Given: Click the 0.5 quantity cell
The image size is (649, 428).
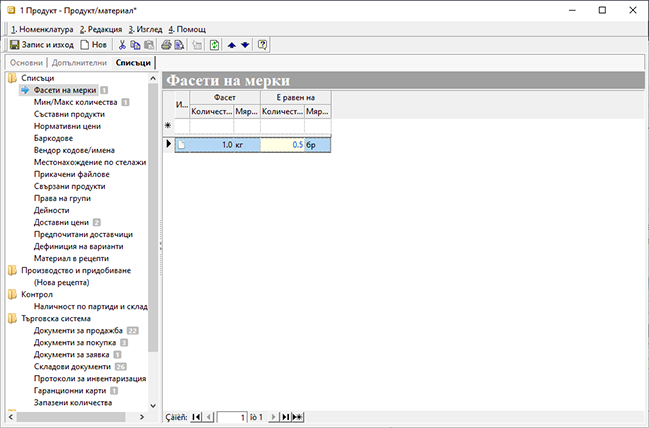Looking at the screenshot, I should coord(282,145).
